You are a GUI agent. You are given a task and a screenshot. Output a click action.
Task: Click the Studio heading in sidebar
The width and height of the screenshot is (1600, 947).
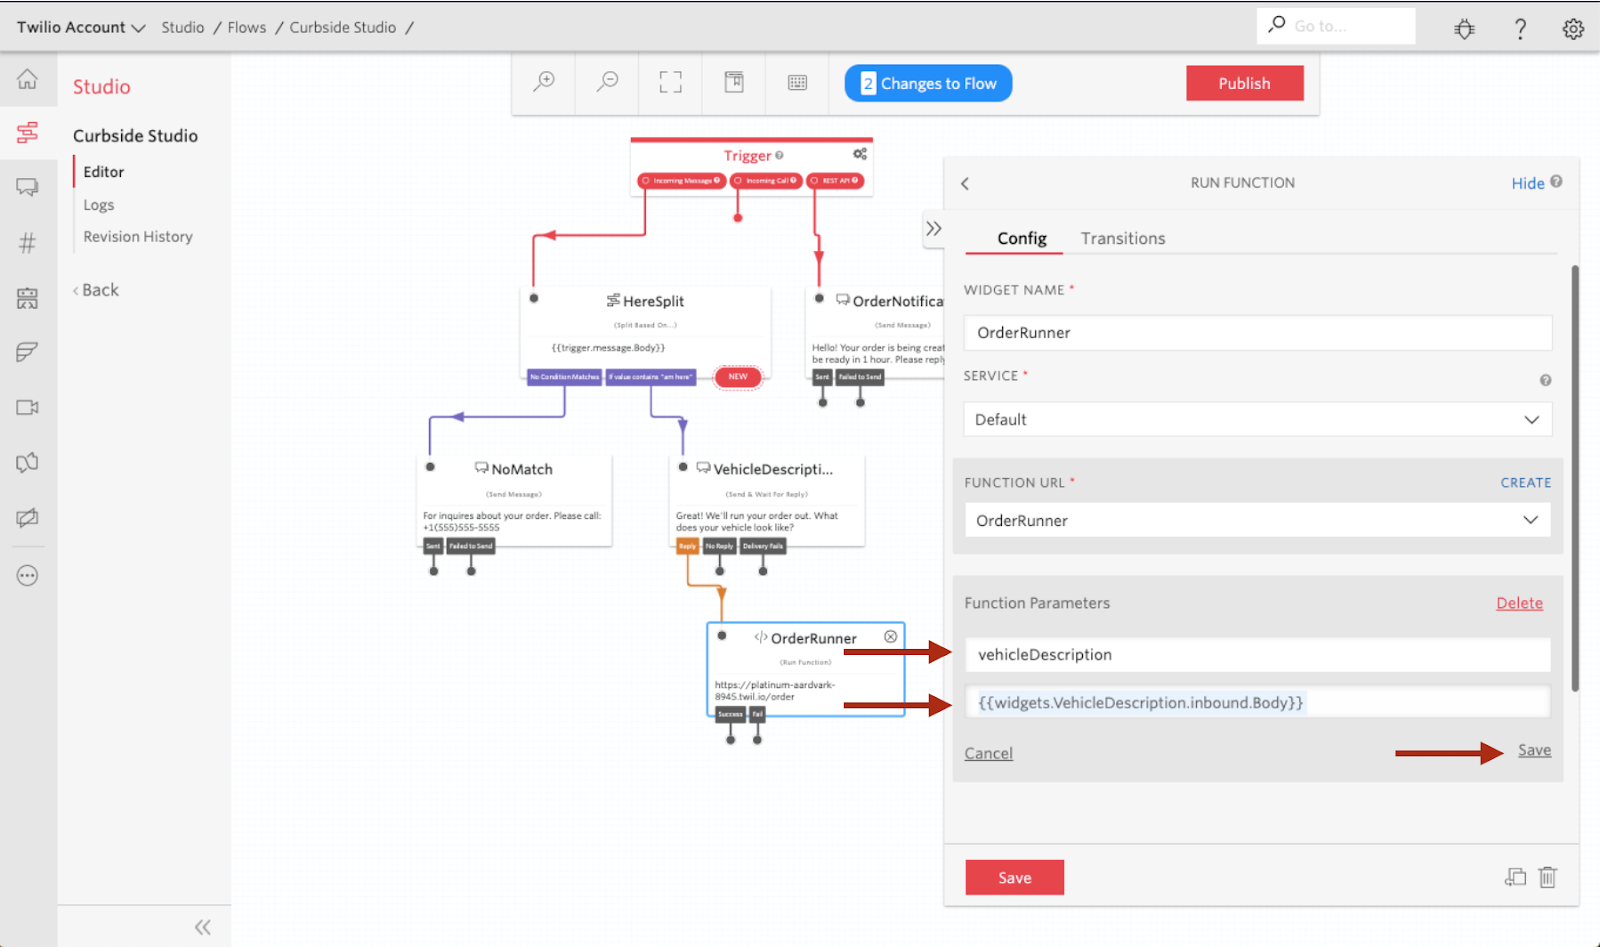(102, 87)
